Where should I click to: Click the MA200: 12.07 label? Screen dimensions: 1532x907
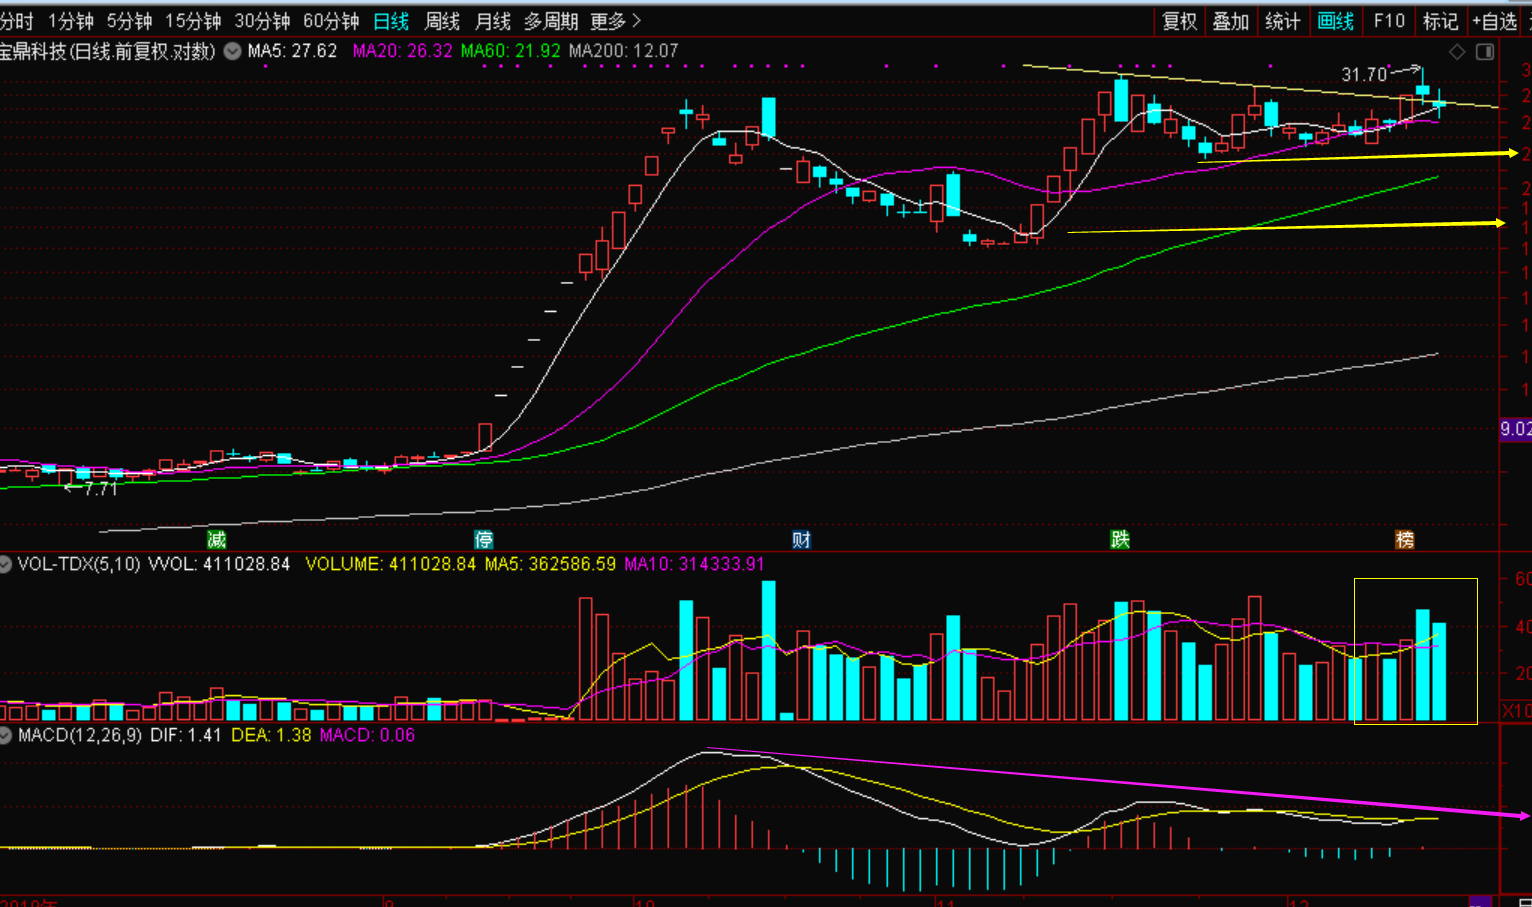click(x=624, y=51)
